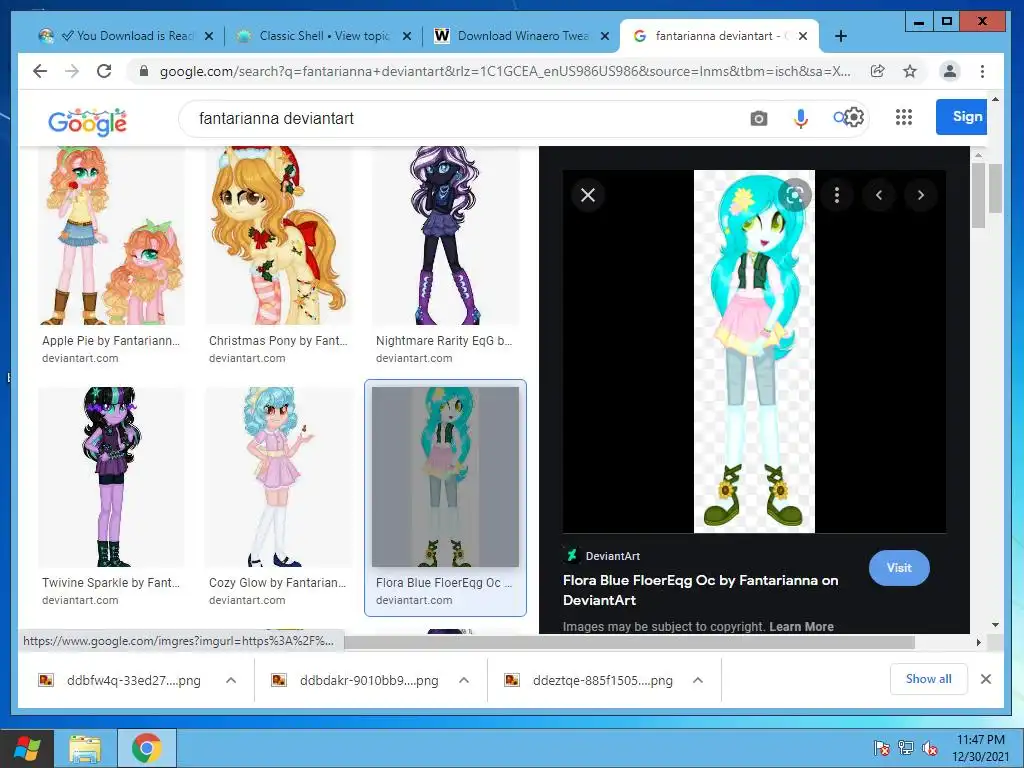Select the Twivine Sparkle thumbnail
1024x768 pixels.
111,477
